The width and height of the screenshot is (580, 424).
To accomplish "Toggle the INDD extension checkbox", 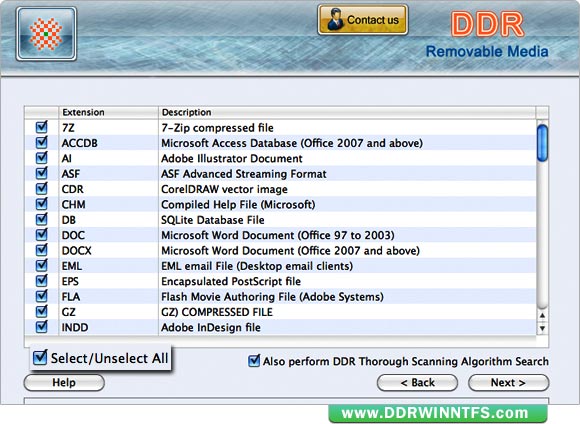I will click(41, 327).
